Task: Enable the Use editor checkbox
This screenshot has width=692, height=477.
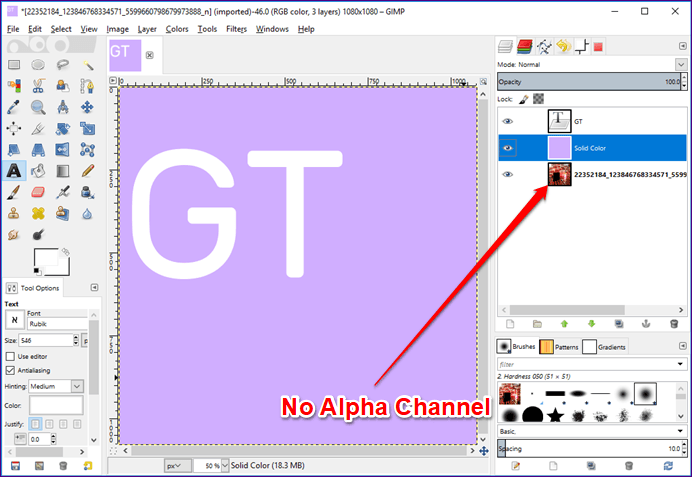Action: tap(10, 356)
